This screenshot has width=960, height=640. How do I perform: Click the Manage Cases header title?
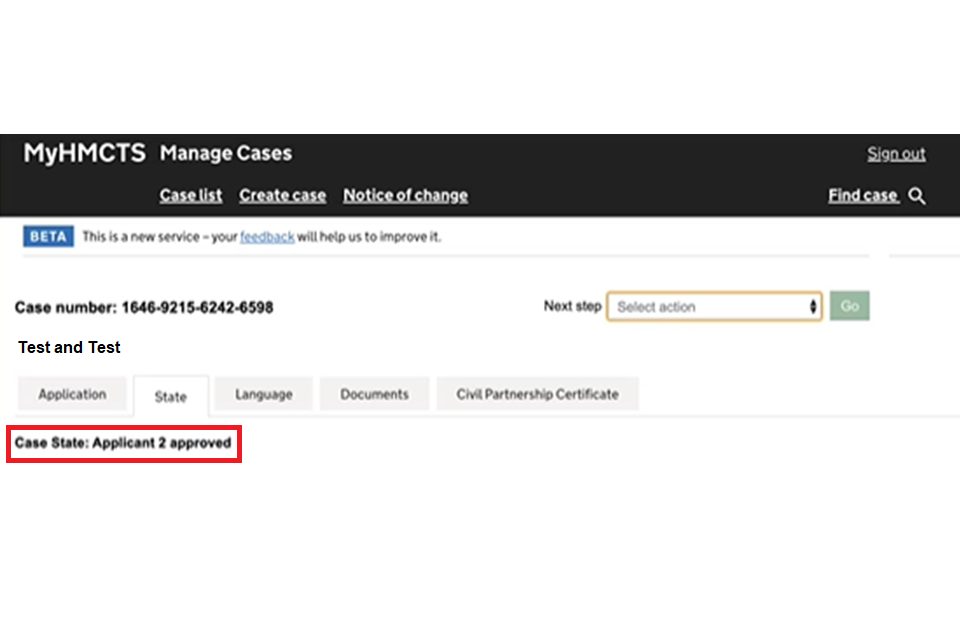[x=226, y=154]
